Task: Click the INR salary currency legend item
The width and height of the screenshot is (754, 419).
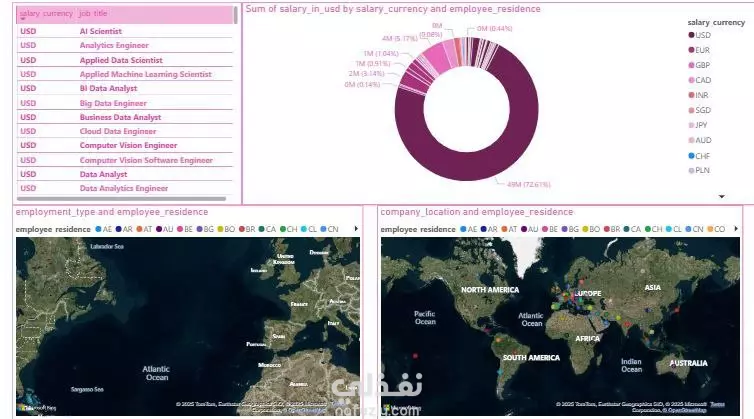Action: click(x=699, y=95)
